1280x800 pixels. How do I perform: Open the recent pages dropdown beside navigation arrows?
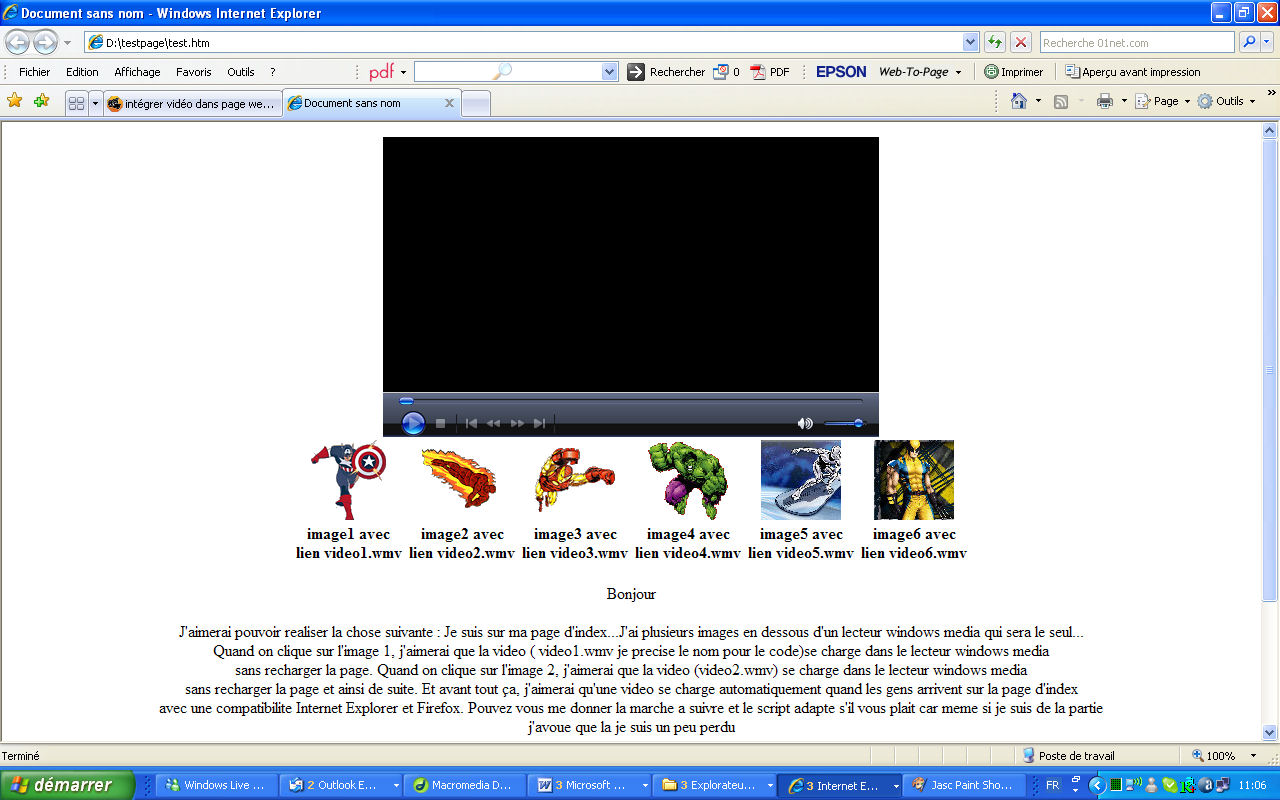pyautogui.click(x=68, y=43)
